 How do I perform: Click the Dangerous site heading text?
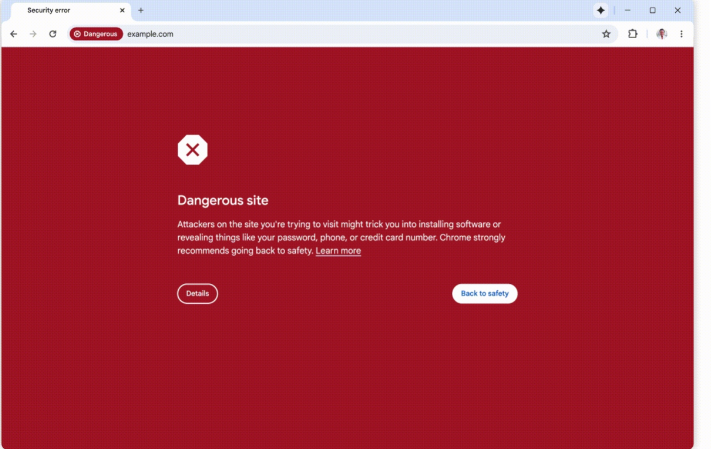coord(223,201)
